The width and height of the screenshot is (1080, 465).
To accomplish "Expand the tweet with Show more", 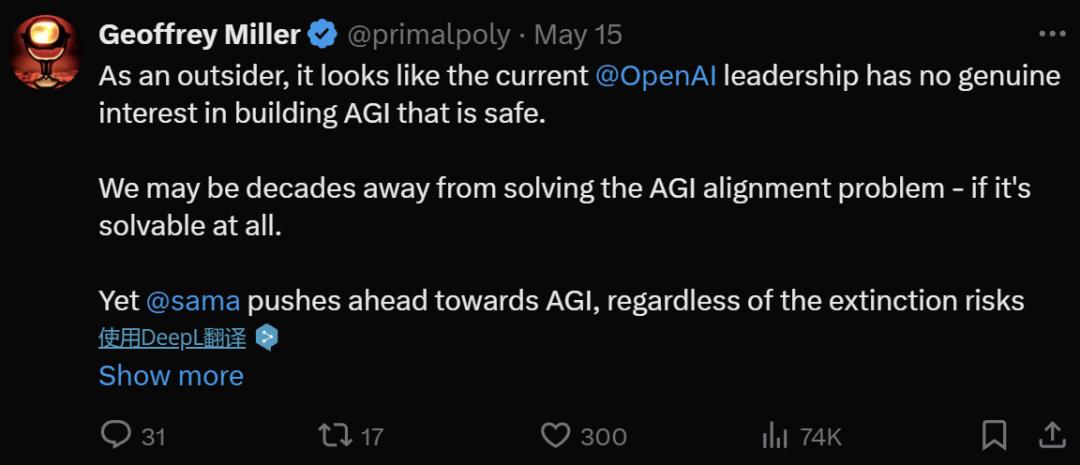I will click(171, 376).
